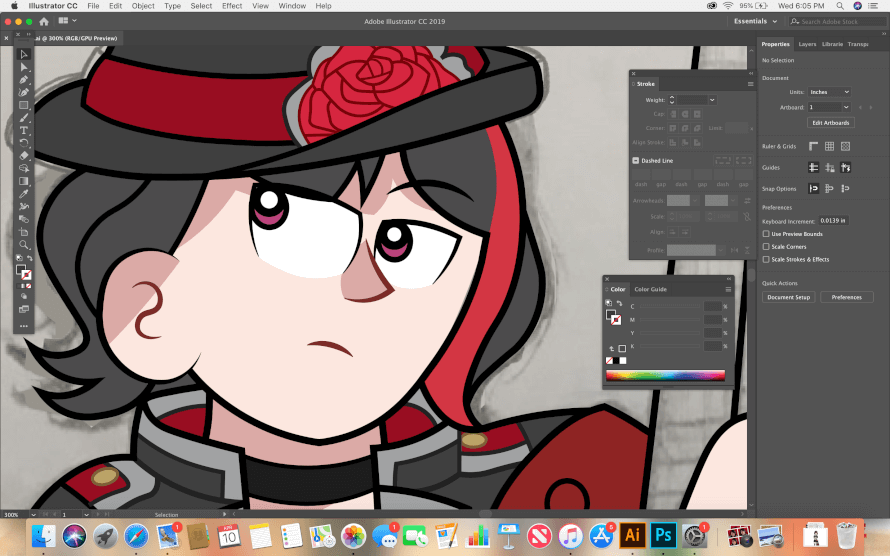Select the Zoom tool in toolbar
This screenshot has height=556, width=890.
pyautogui.click(x=23, y=245)
